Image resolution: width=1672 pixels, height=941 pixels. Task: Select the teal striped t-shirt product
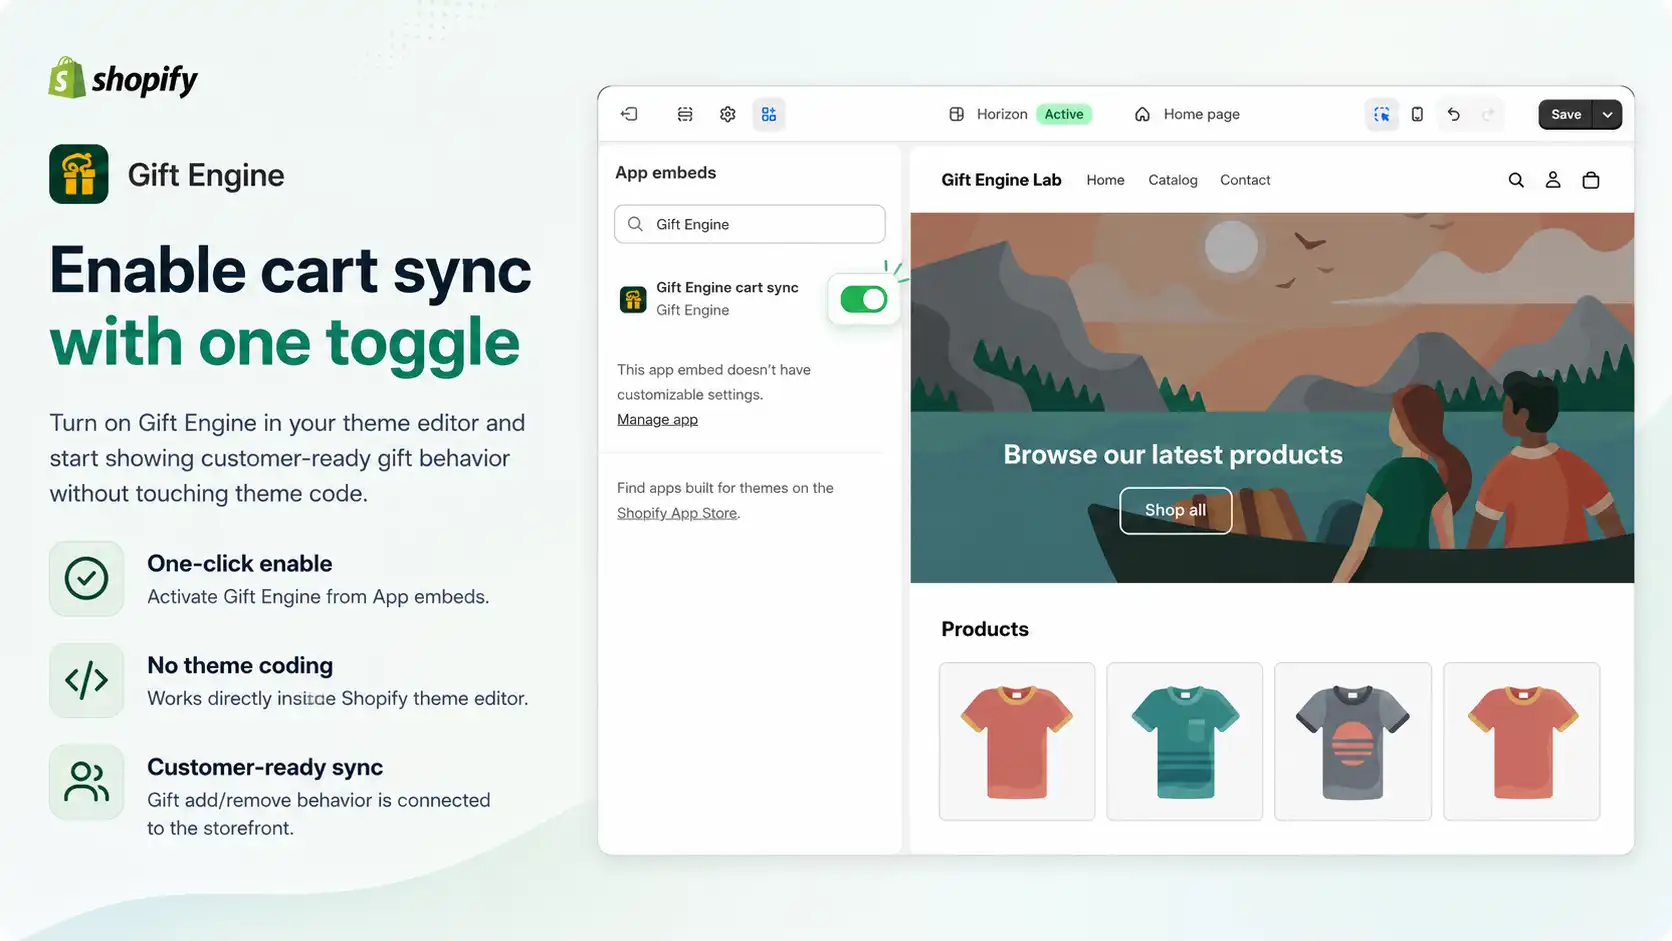pos(1185,741)
